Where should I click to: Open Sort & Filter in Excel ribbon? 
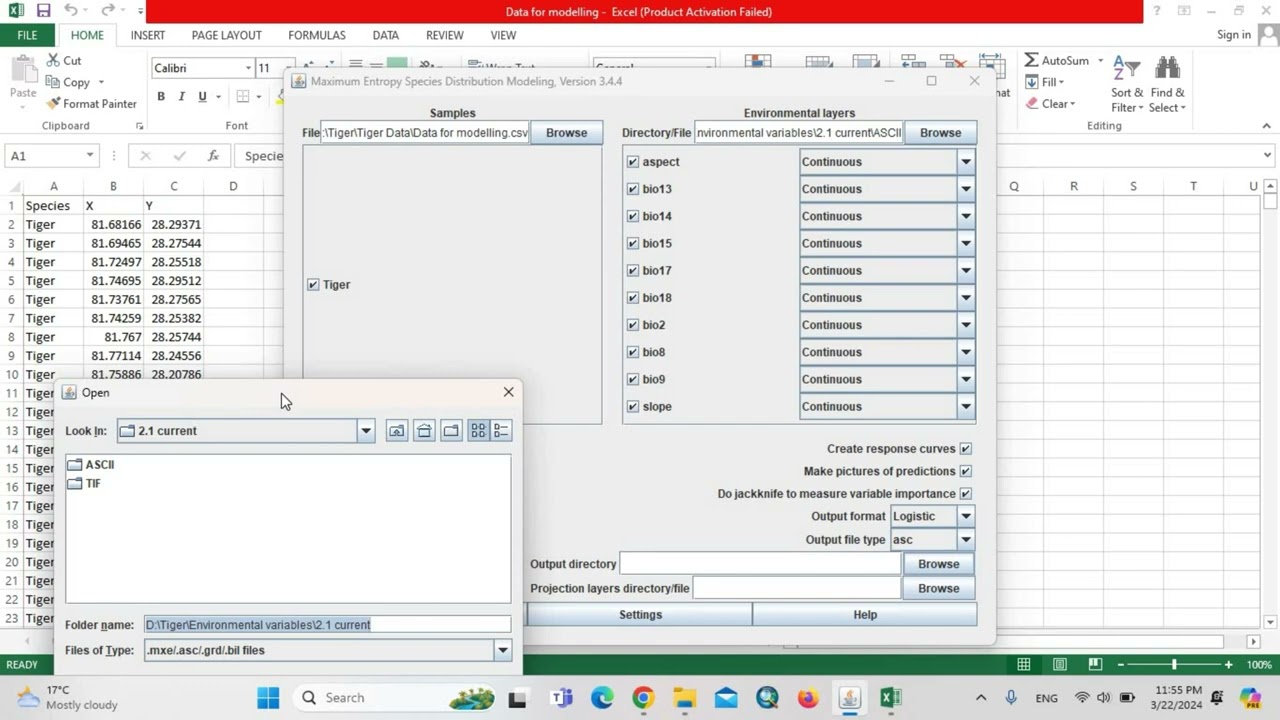pos(1127,84)
